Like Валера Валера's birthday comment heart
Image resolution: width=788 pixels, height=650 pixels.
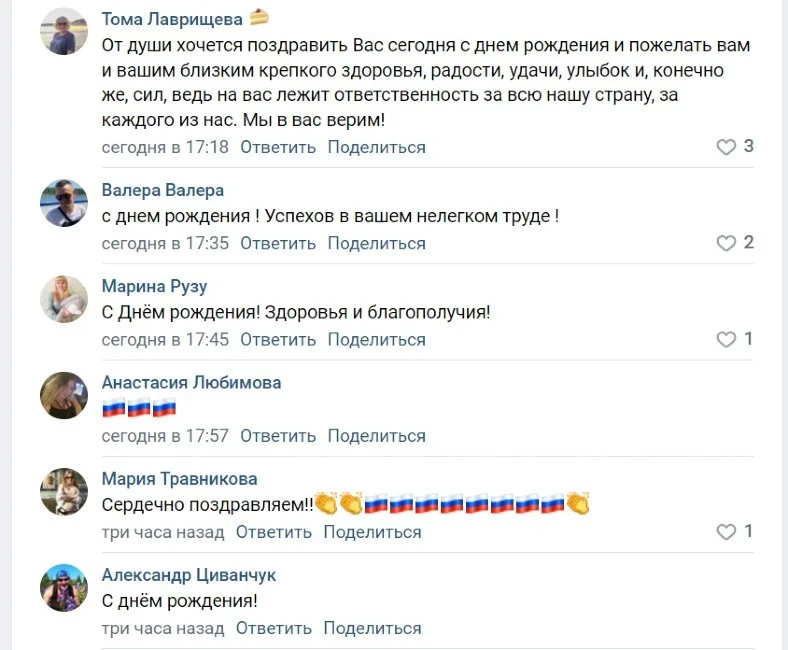click(x=726, y=243)
